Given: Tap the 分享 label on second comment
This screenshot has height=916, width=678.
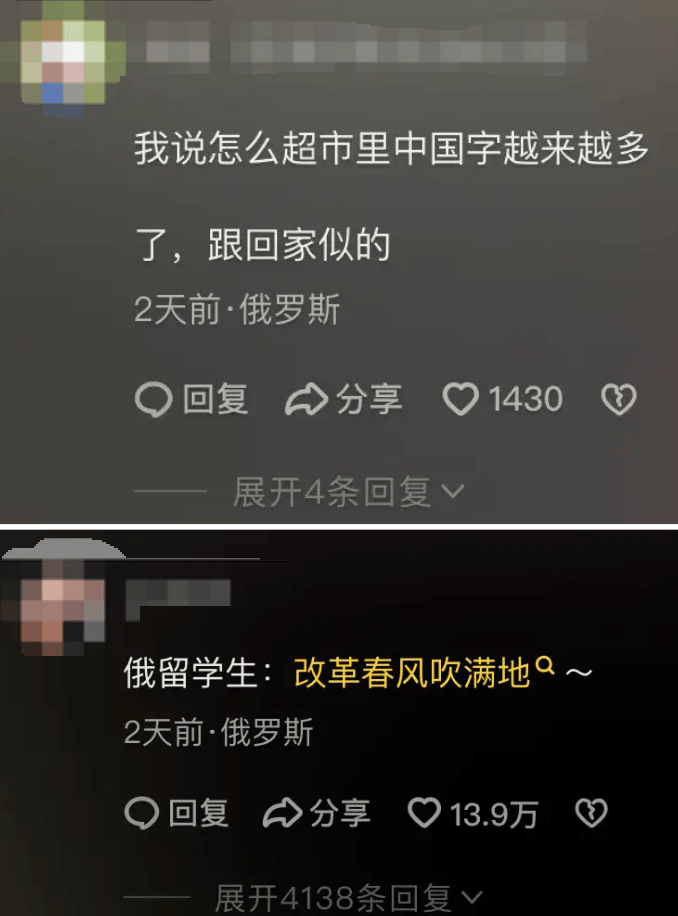Looking at the screenshot, I should 340,813.
